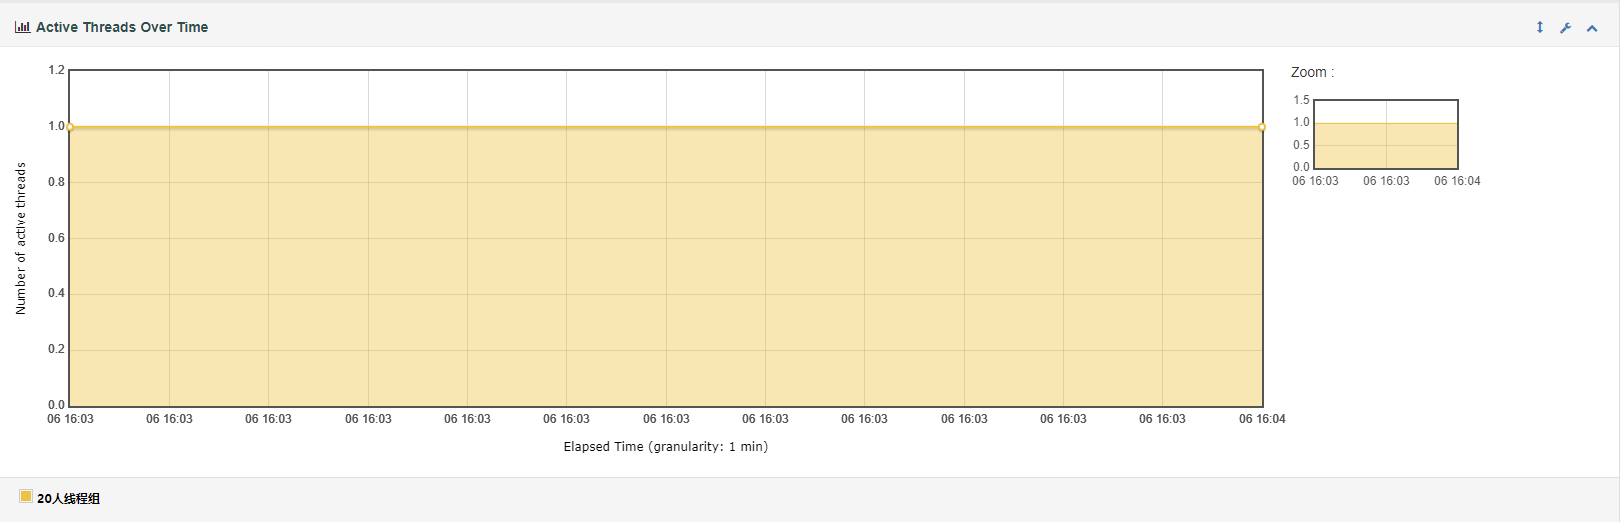Viewport: 1621px width, 522px height.
Task: Collapse the Active Threads Over Time panel
Action: coord(1592,28)
